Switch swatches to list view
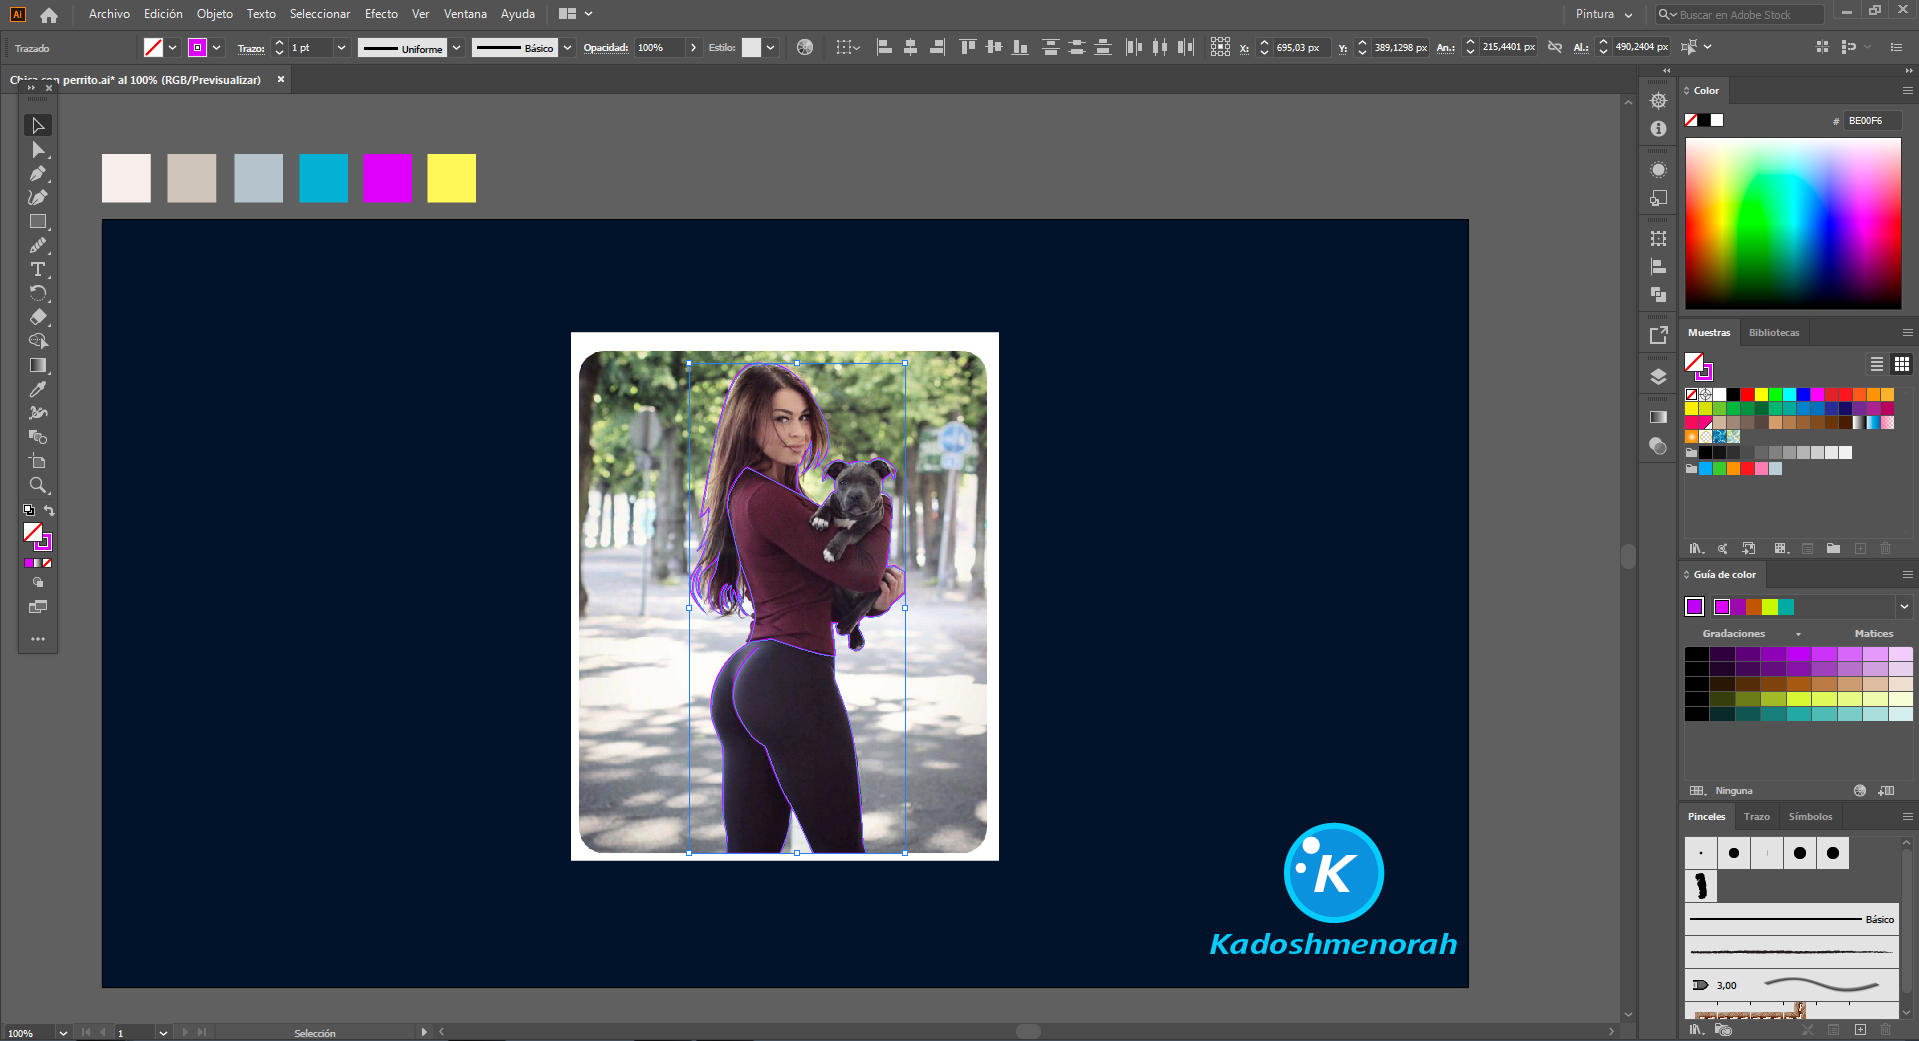This screenshot has height=1041, width=1919. pos(1877,364)
